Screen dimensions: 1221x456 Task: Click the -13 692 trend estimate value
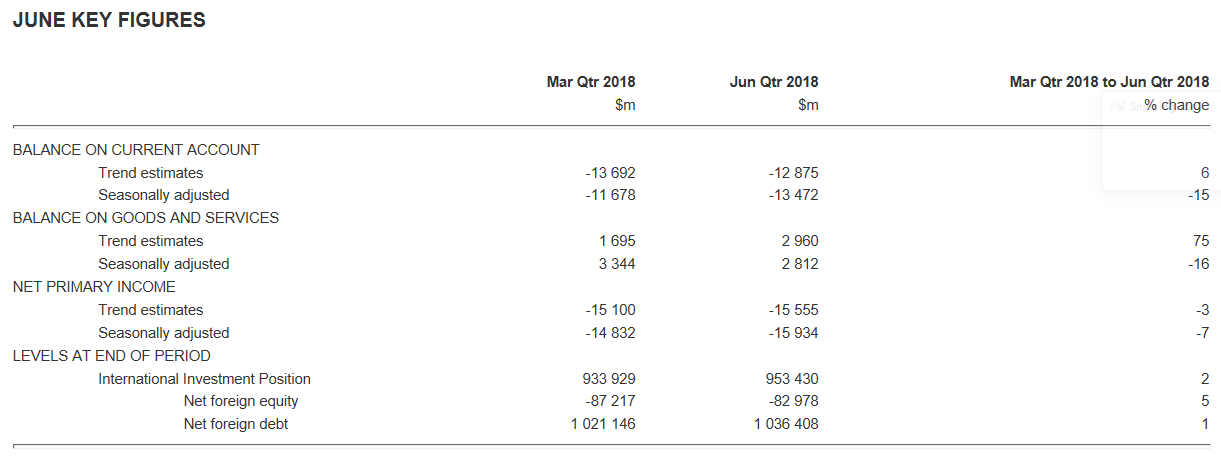click(610, 173)
